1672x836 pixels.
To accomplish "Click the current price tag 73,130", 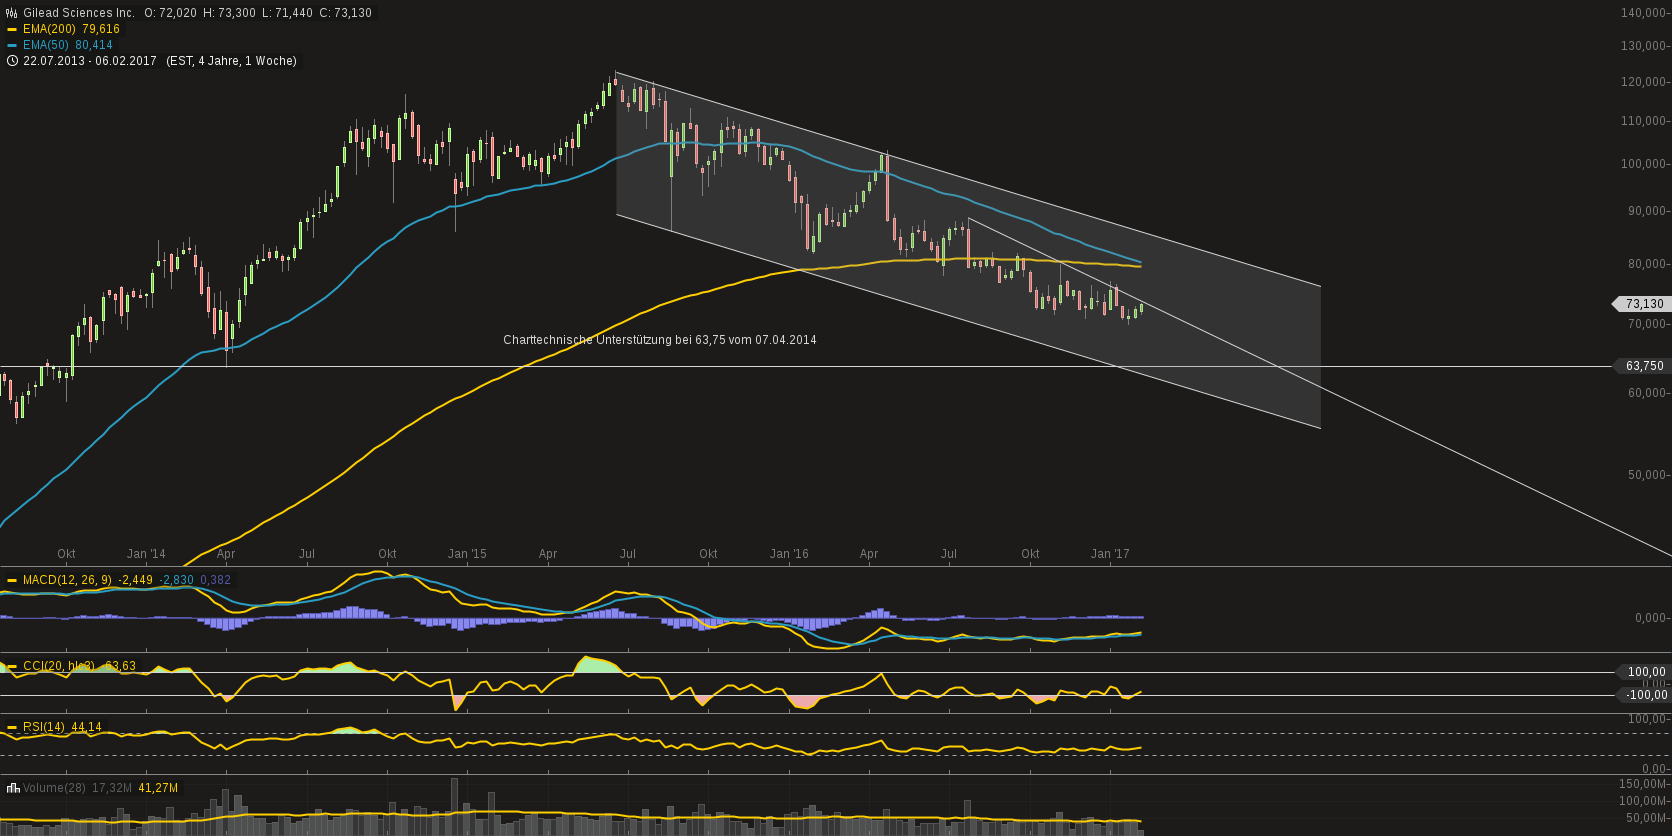I will pos(1644,304).
